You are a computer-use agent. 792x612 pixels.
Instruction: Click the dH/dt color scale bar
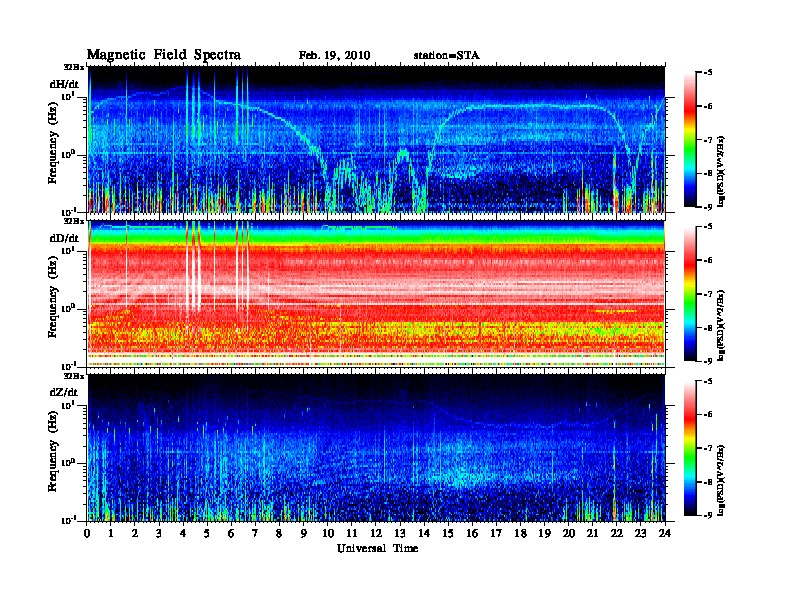(x=690, y=140)
